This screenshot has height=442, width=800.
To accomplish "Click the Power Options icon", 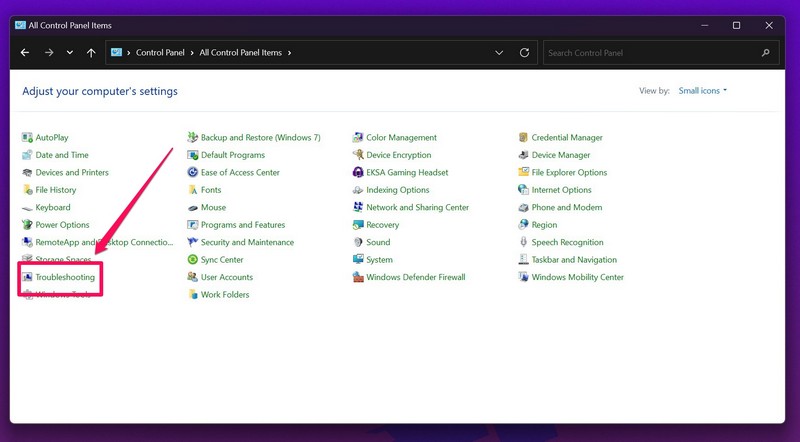I will pos(27,225).
